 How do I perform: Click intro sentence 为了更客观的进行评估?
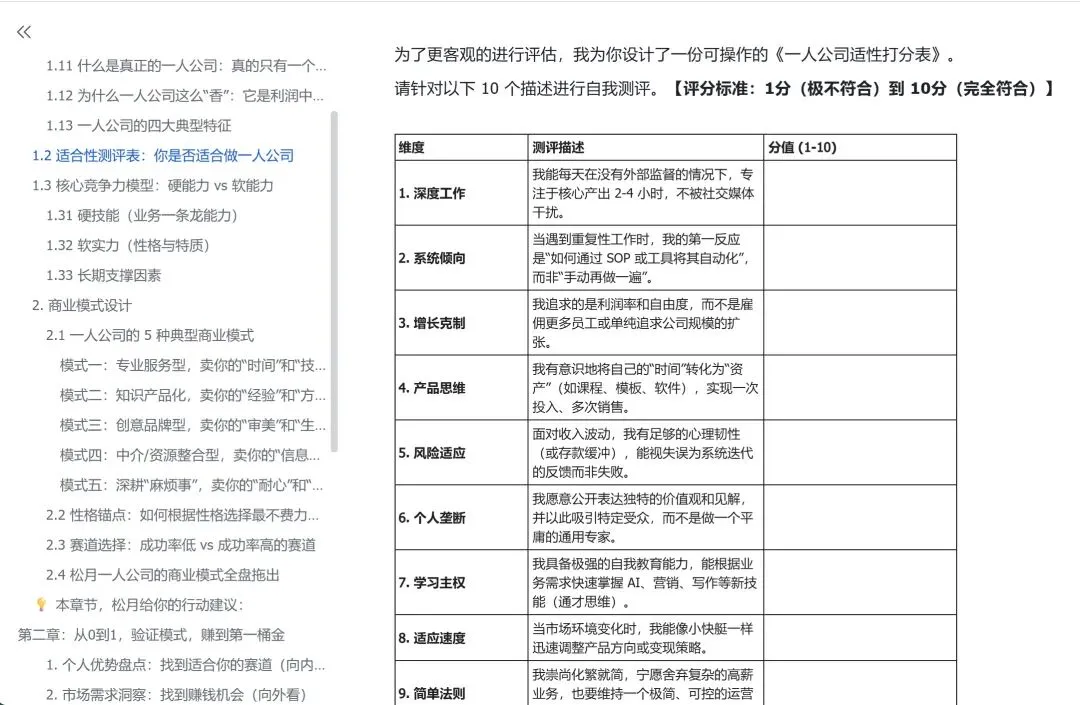click(676, 54)
